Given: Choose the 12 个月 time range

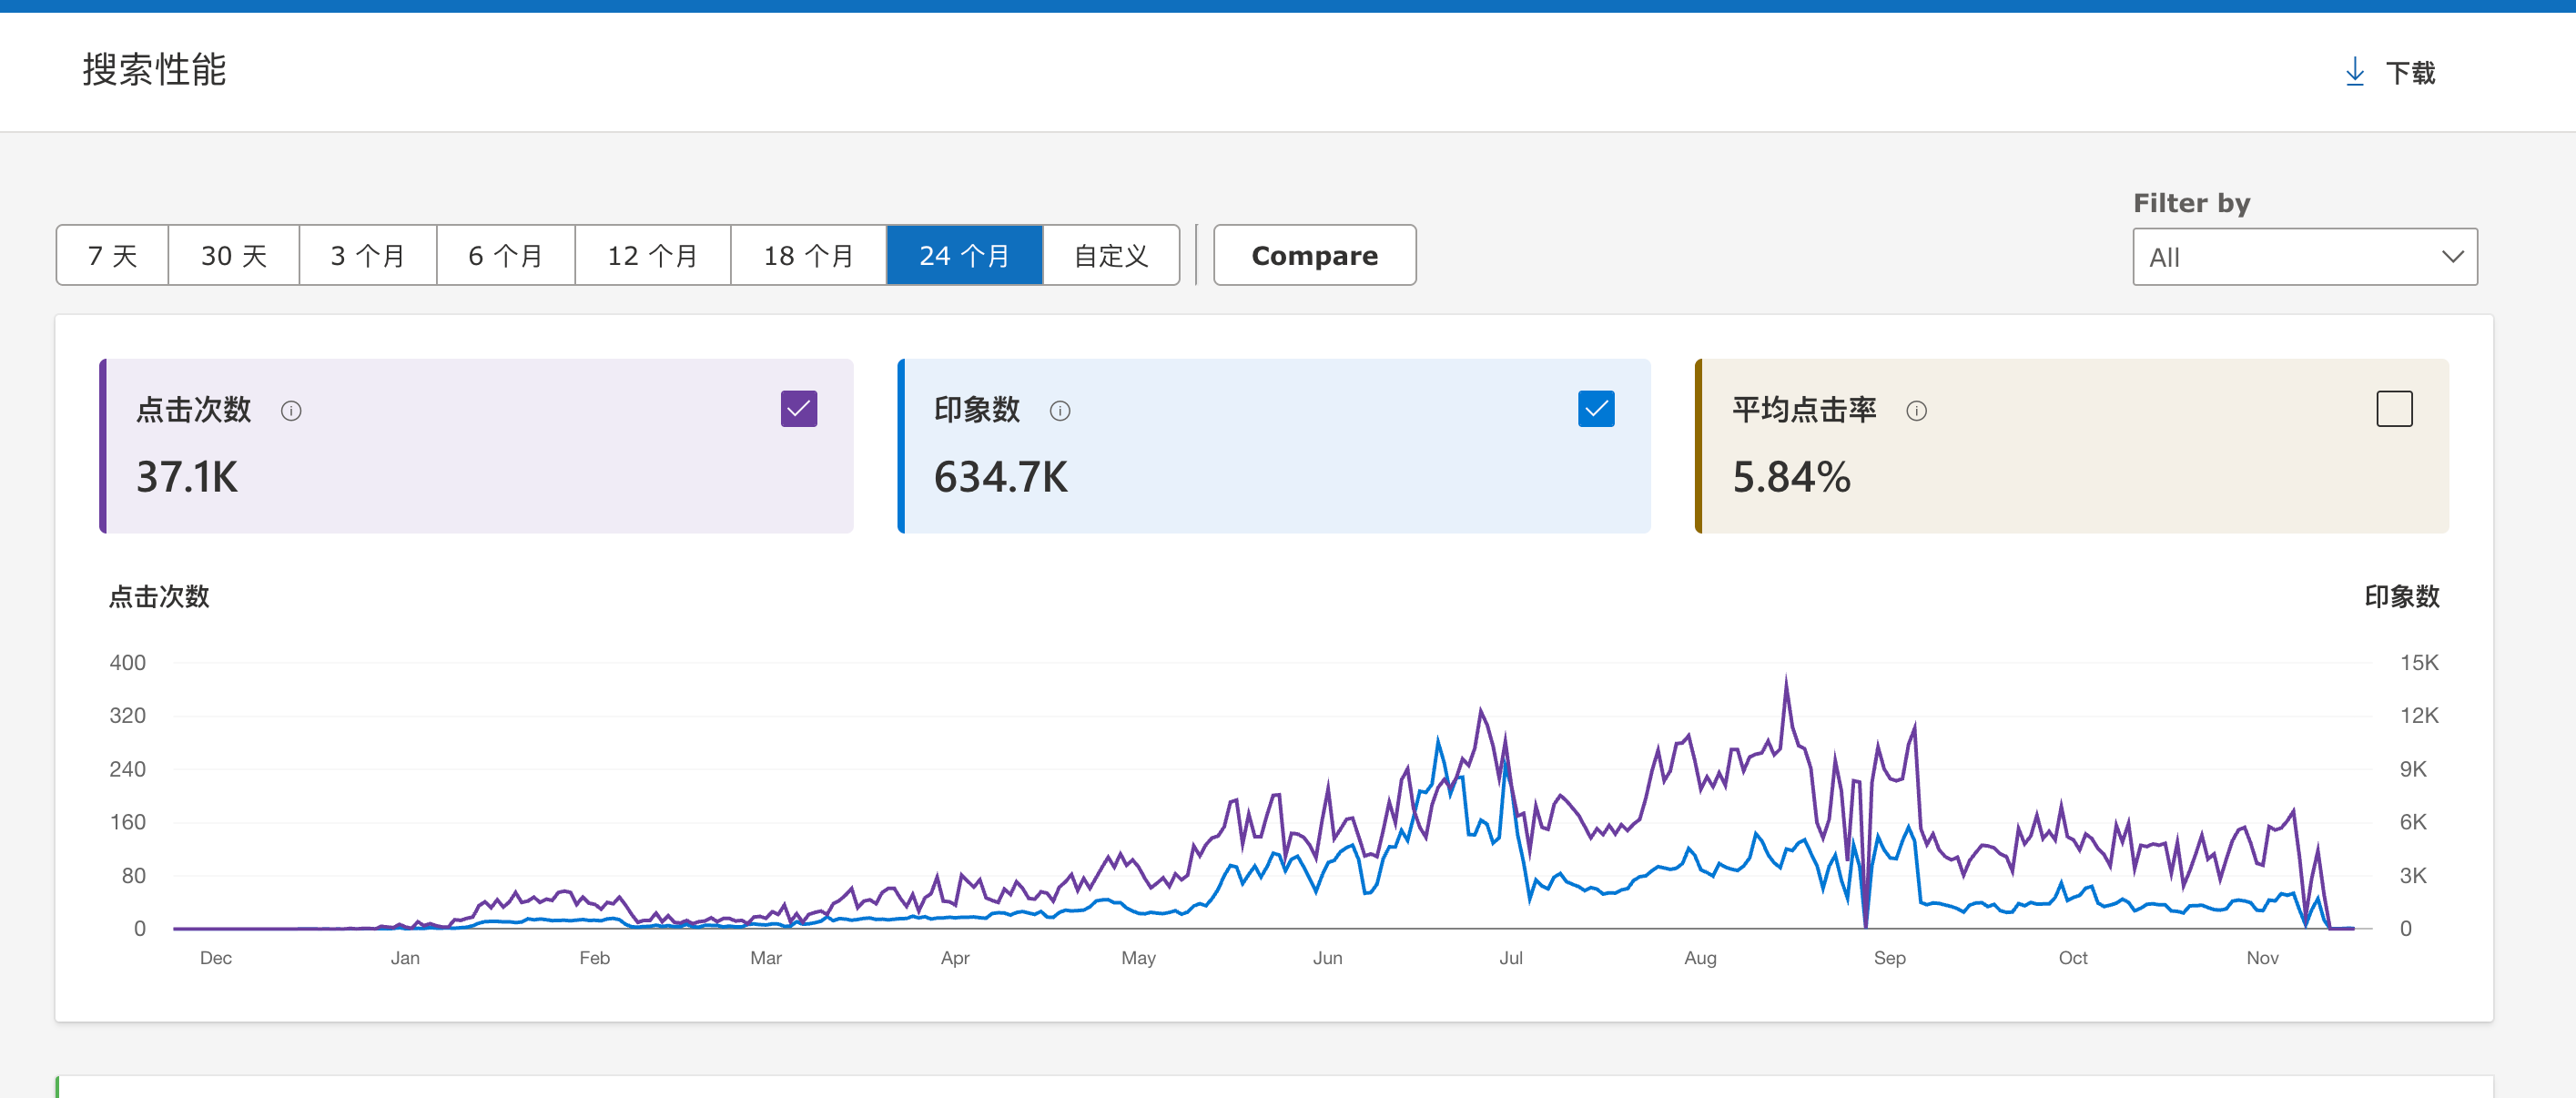Looking at the screenshot, I should point(652,256).
